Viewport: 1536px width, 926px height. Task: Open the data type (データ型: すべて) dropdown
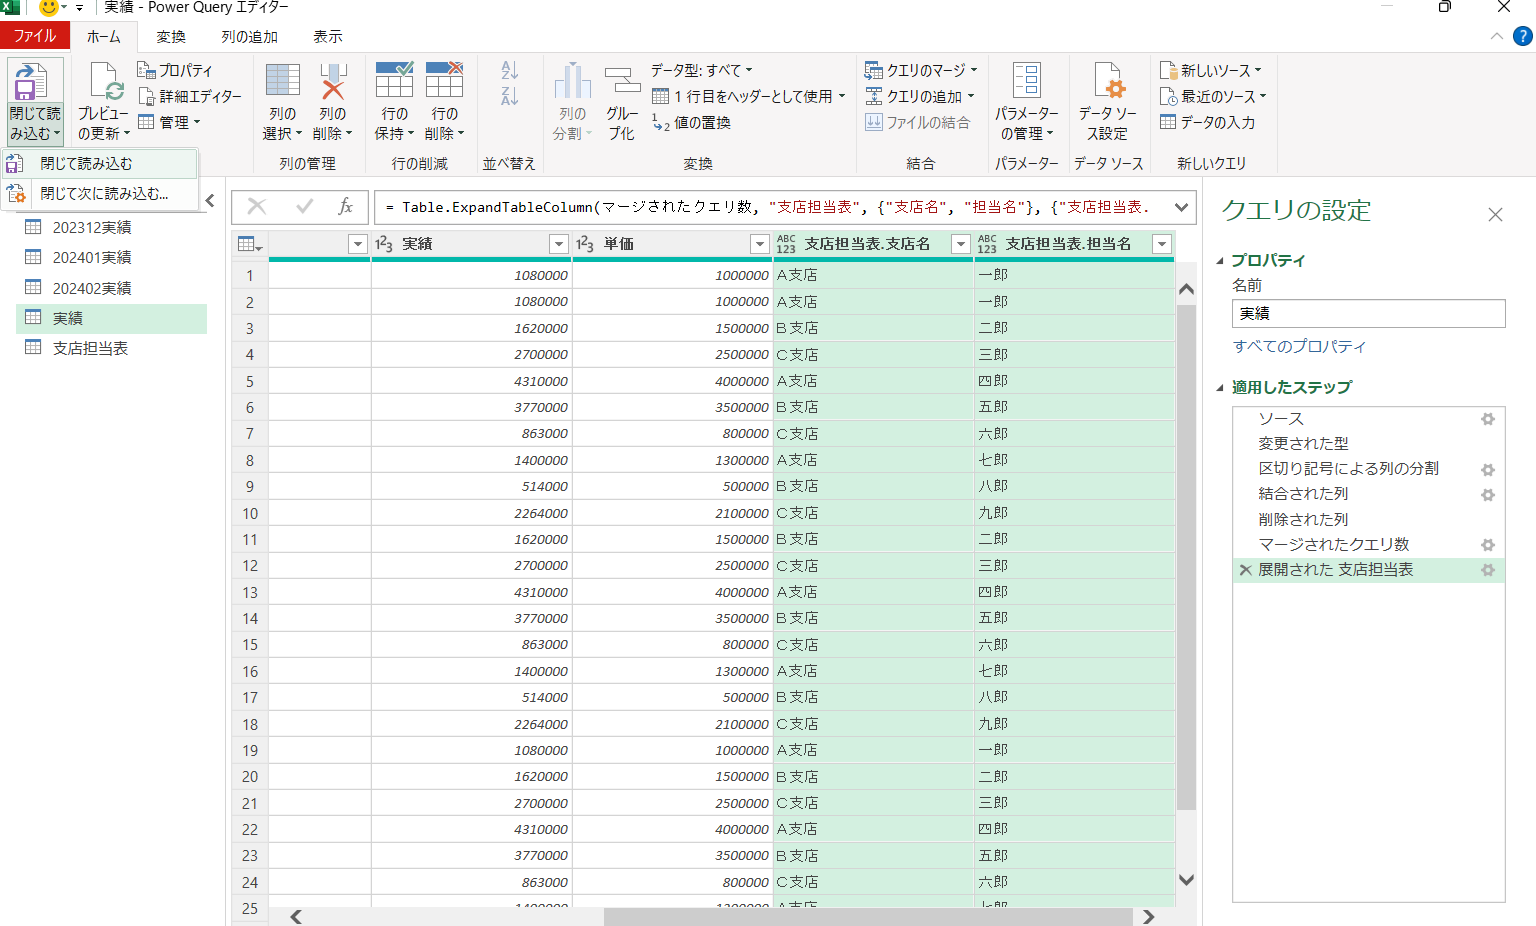(x=702, y=70)
